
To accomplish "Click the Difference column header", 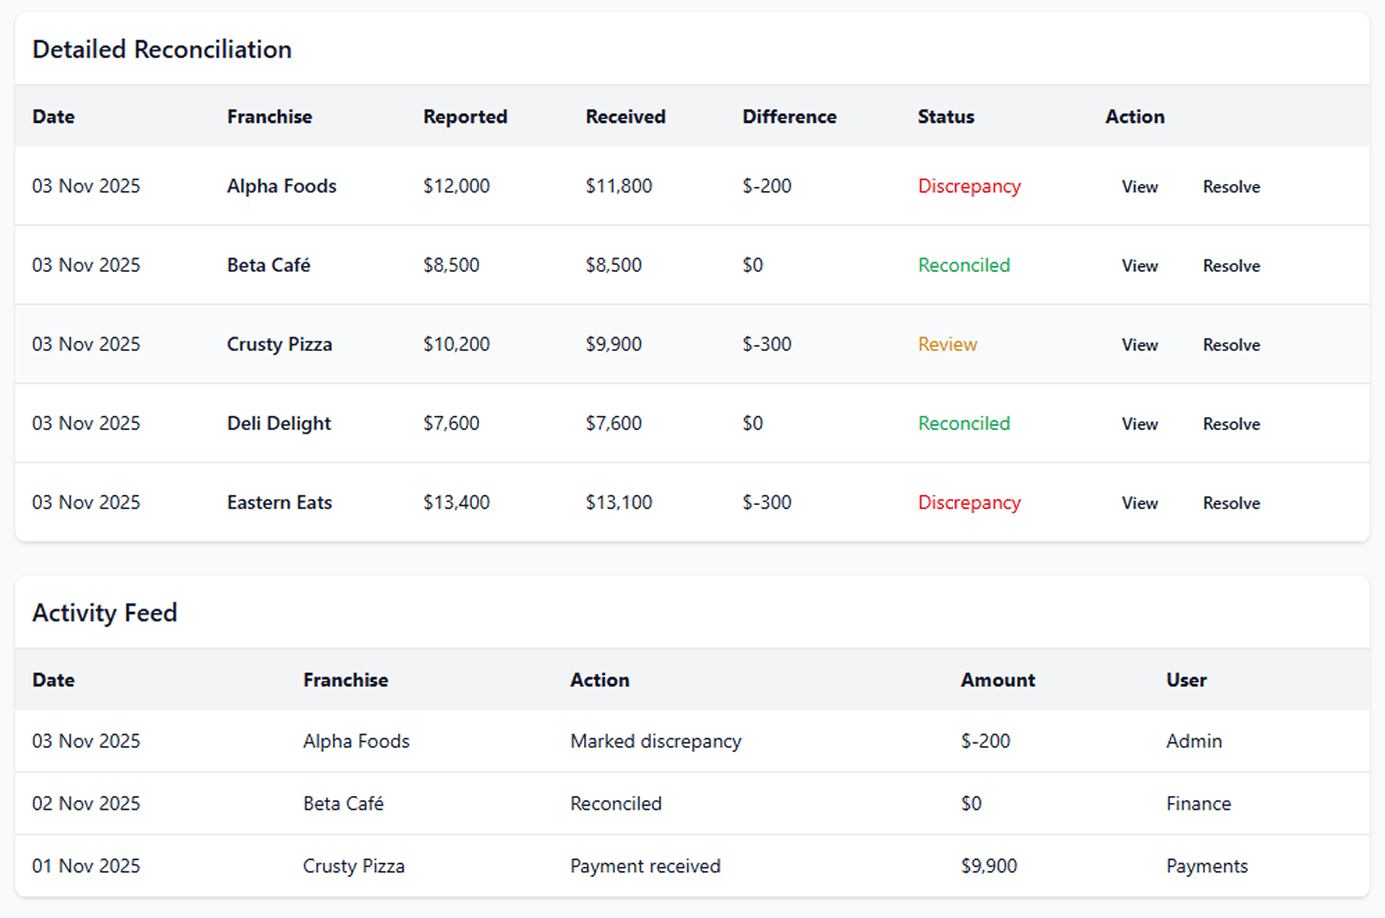I will coord(789,117).
